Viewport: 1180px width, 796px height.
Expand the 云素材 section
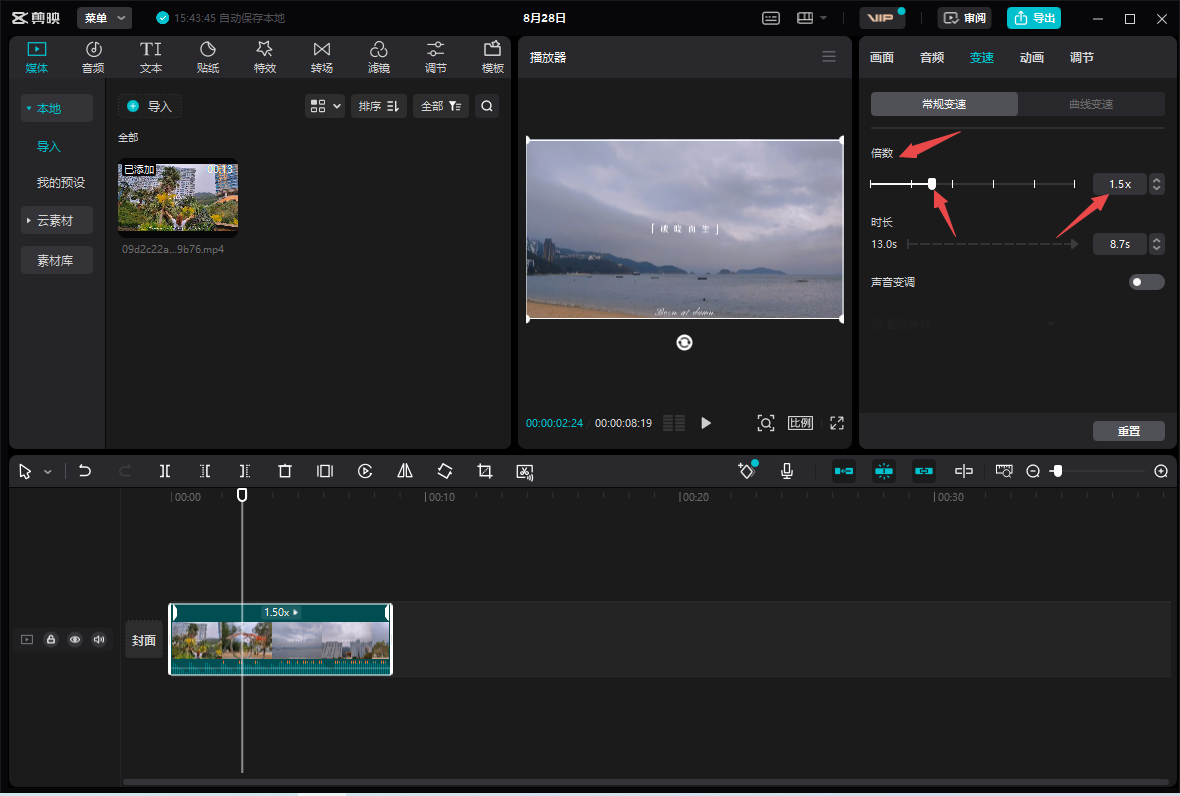point(57,220)
